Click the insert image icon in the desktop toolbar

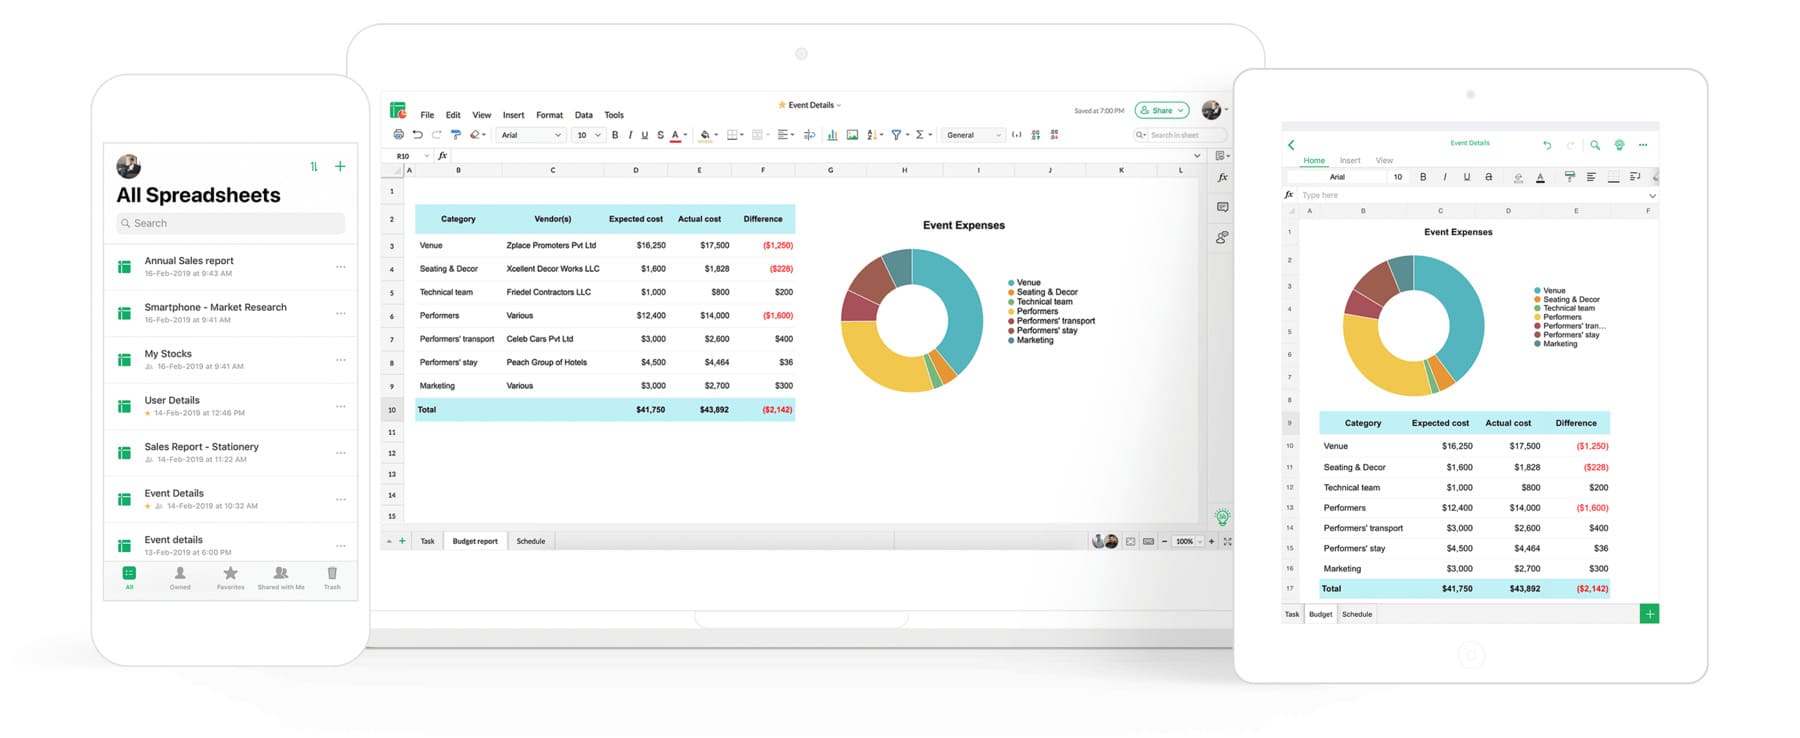852,135
